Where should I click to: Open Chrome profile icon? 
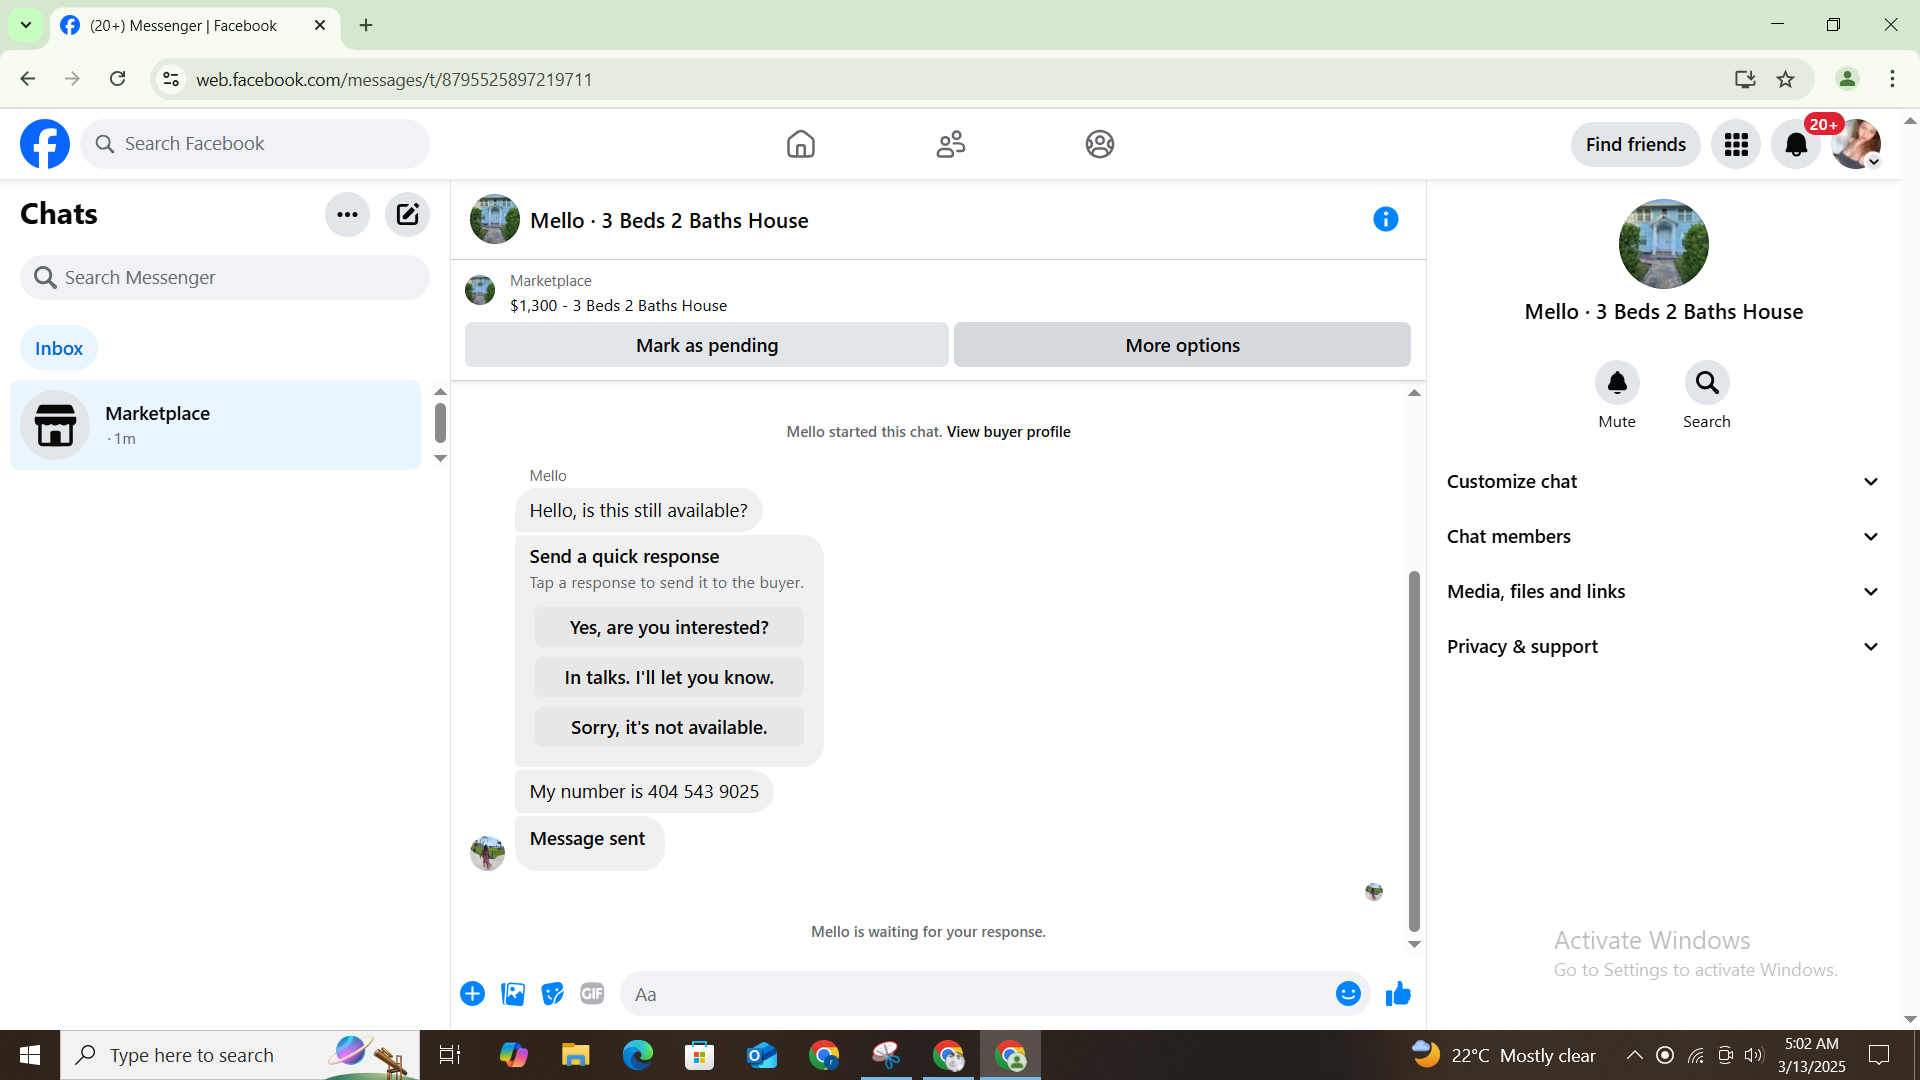click(1847, 79)
